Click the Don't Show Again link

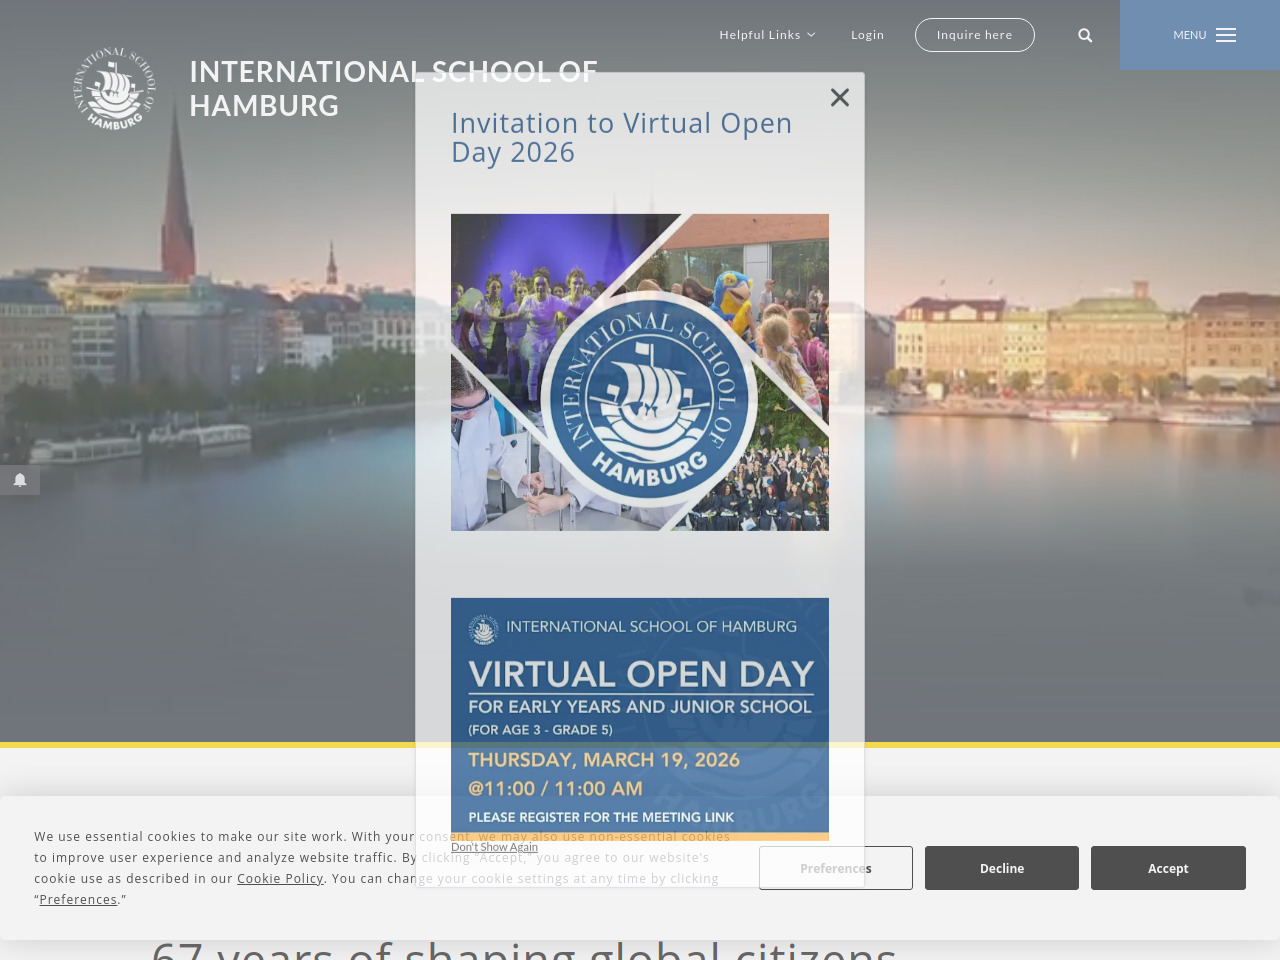tap(494, 847)
